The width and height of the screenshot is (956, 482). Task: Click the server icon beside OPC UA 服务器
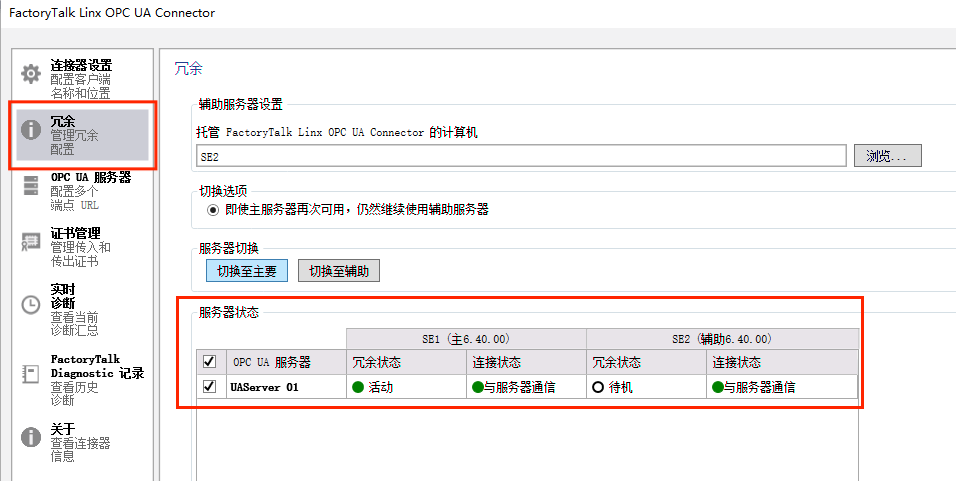31,185
